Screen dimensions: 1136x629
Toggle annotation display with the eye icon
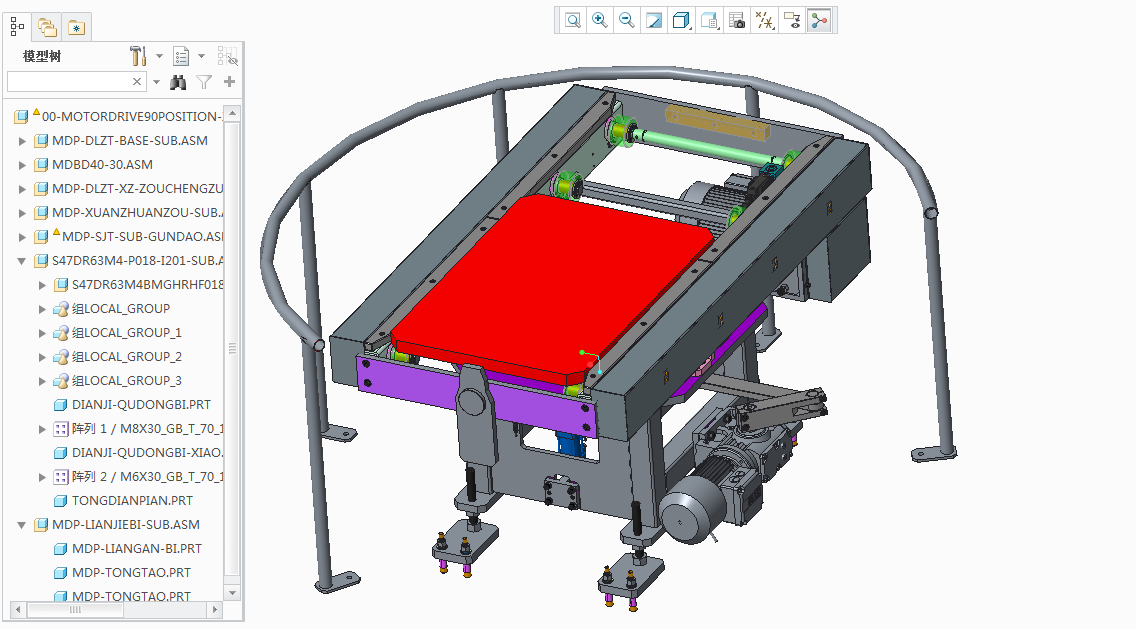[x=791, y=20]
